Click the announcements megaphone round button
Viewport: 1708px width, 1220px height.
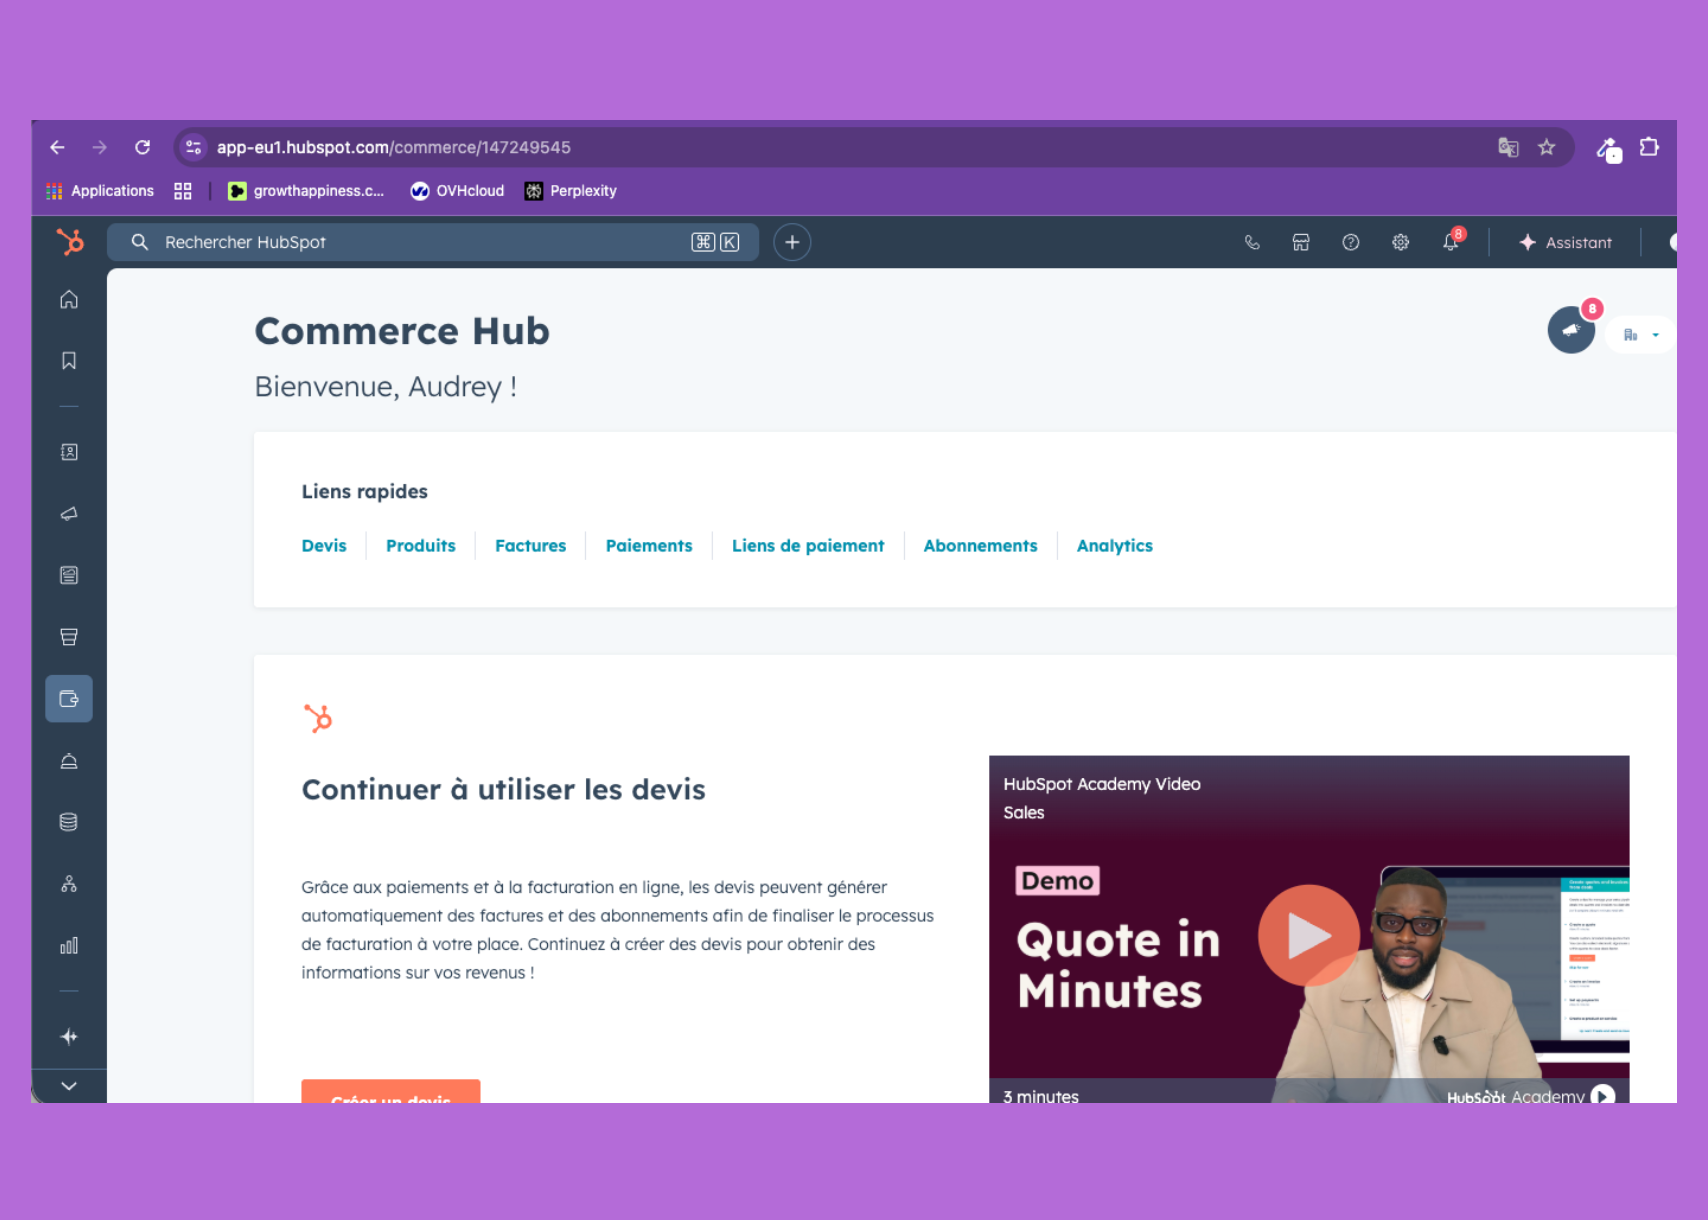click(x=1572, y=330)
